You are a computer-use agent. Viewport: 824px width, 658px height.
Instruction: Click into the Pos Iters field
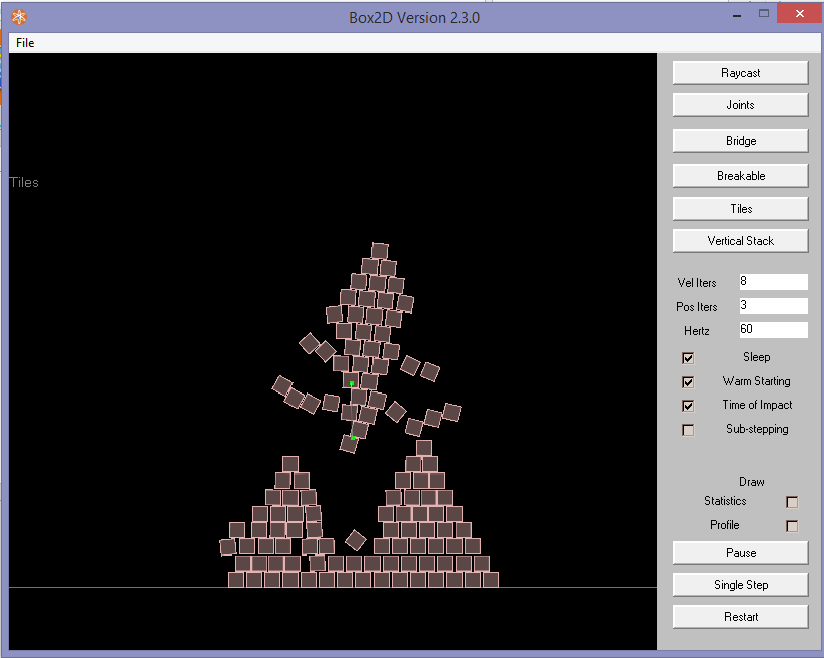(773, 305)
